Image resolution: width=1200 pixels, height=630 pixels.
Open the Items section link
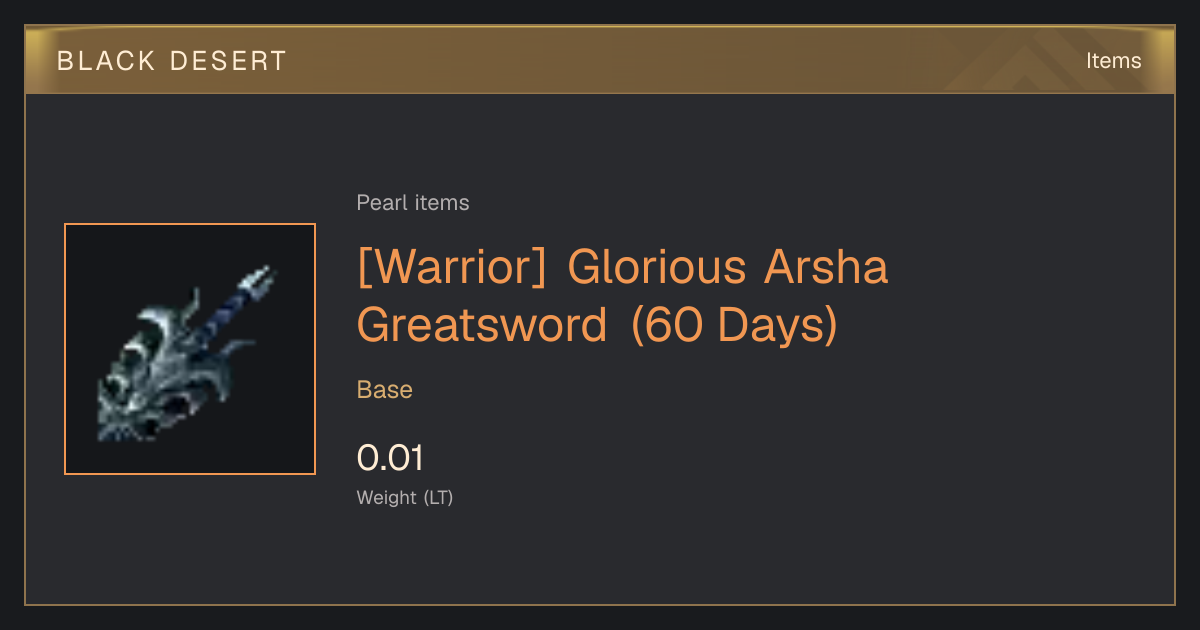(1113, 60)
